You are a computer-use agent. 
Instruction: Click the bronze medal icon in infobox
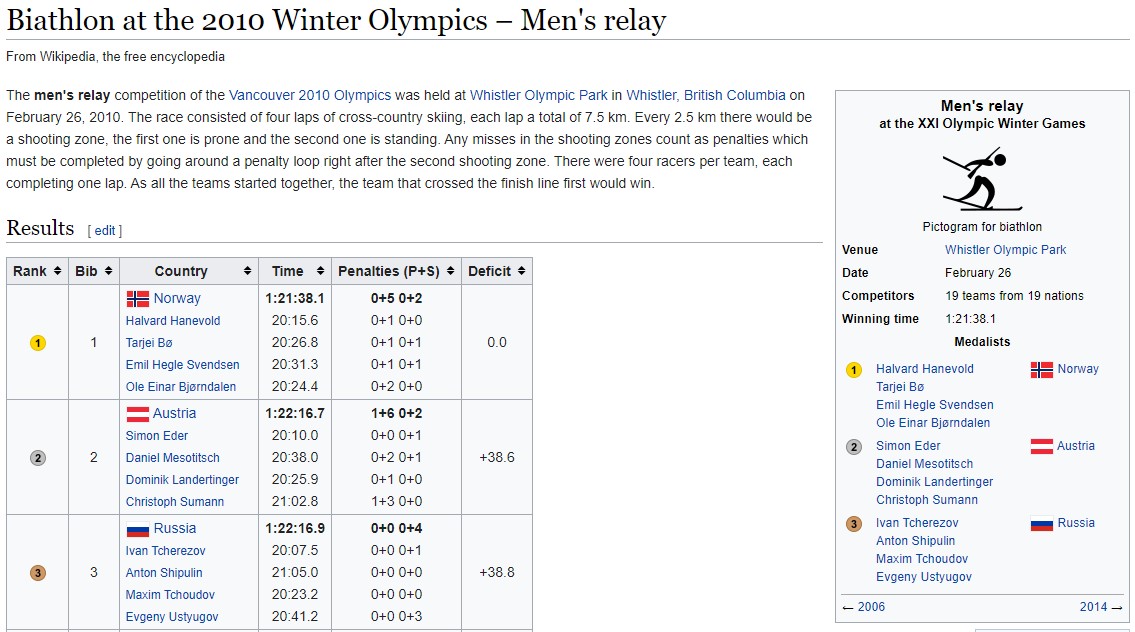pyautogui.click(x=854, y=524)
